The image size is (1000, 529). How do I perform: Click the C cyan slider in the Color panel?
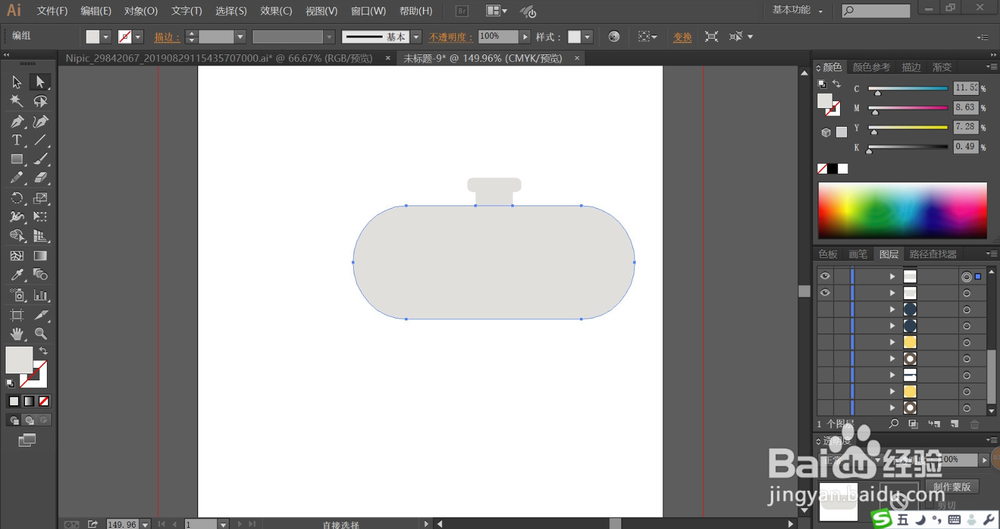(908, 89)
